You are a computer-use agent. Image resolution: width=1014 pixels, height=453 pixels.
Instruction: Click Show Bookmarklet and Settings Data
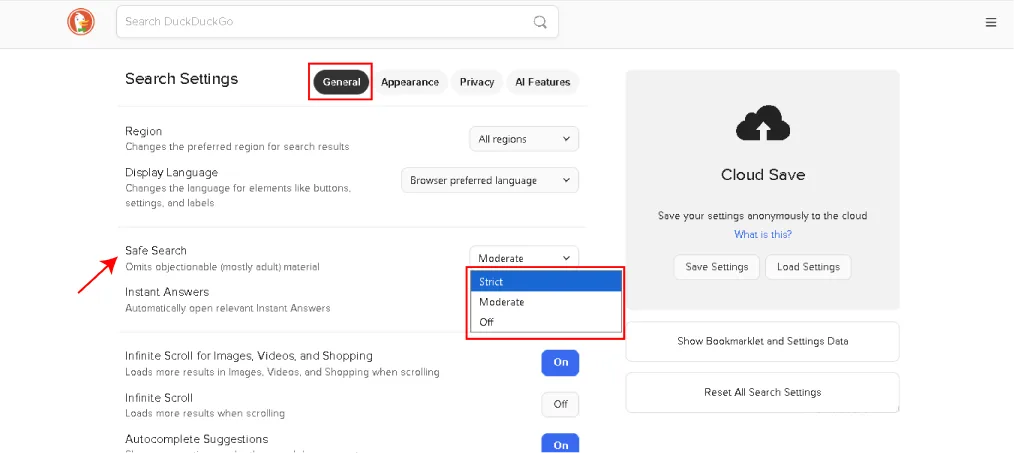(x=762, y=341)
